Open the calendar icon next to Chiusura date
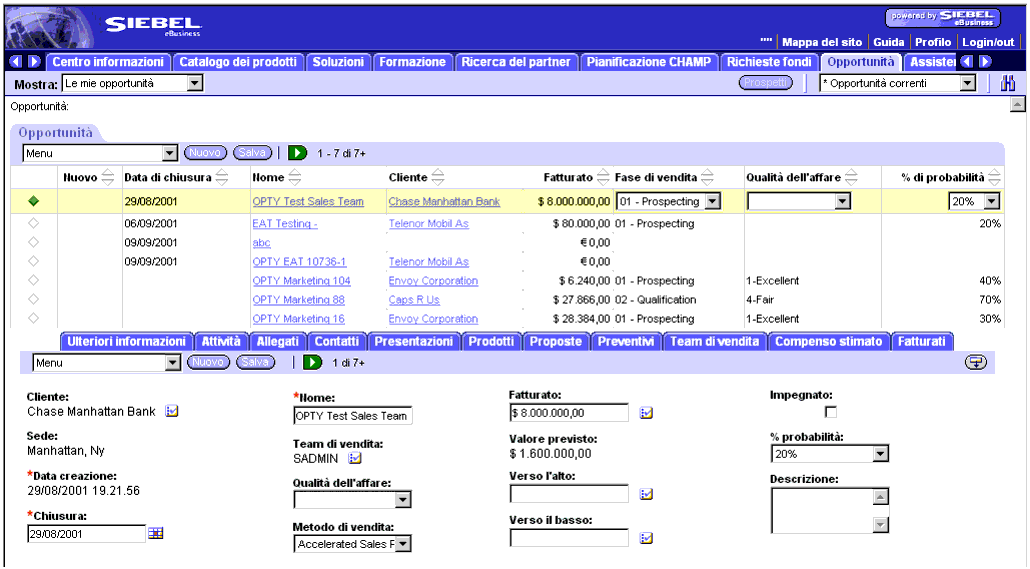The height and width of the screenshot is (569, 1030). pyautogui.click(x=156, y=533)
